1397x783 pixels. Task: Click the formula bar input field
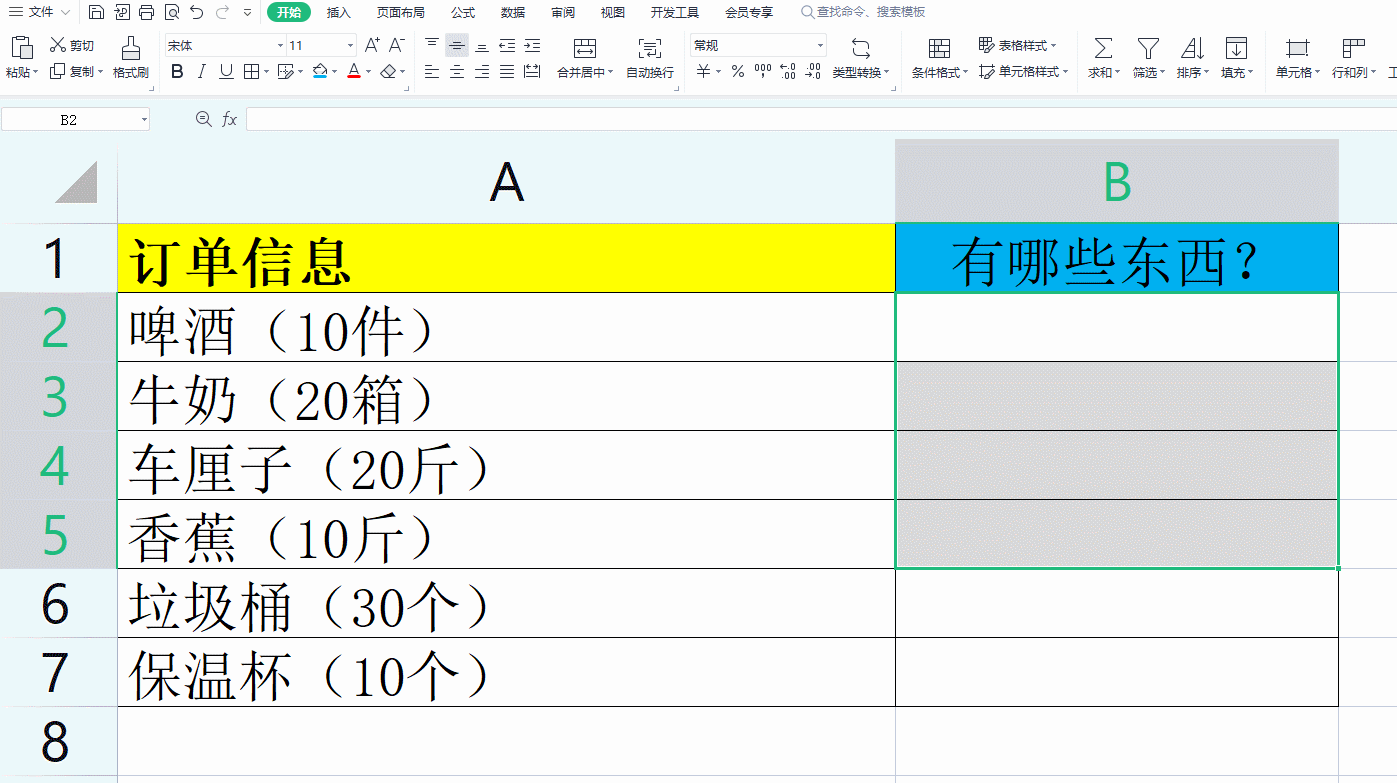(x=821, y=119)
